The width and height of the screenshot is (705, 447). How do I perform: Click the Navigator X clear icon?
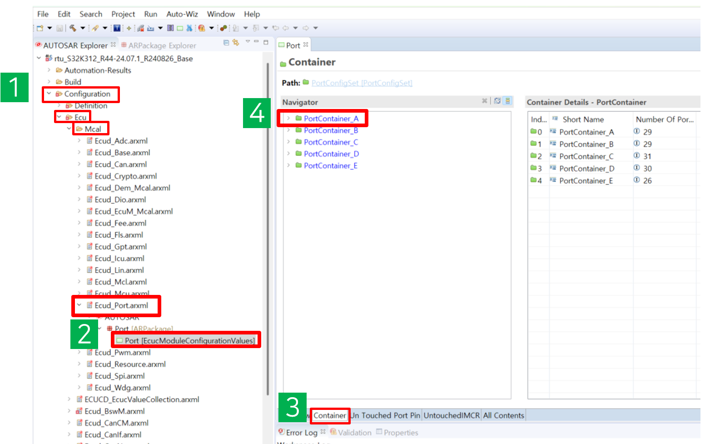coord(485,101)
